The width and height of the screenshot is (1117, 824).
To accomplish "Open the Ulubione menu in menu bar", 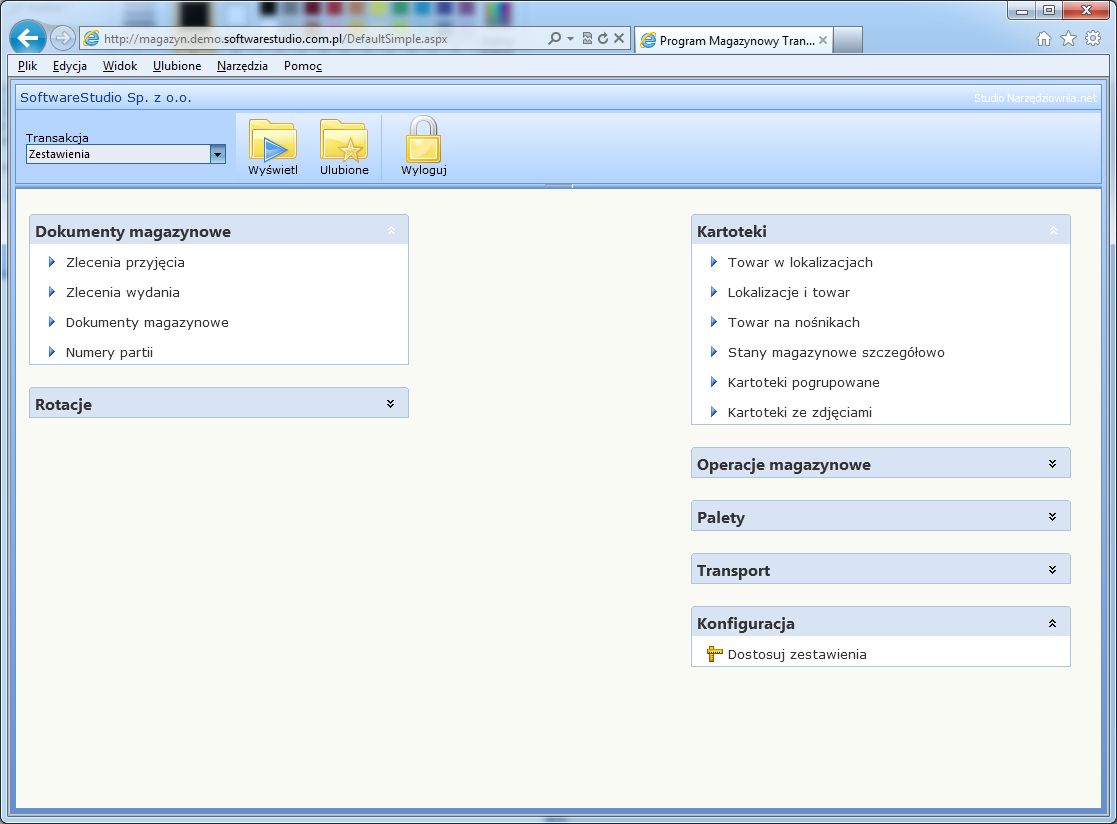I will [177, 66].
